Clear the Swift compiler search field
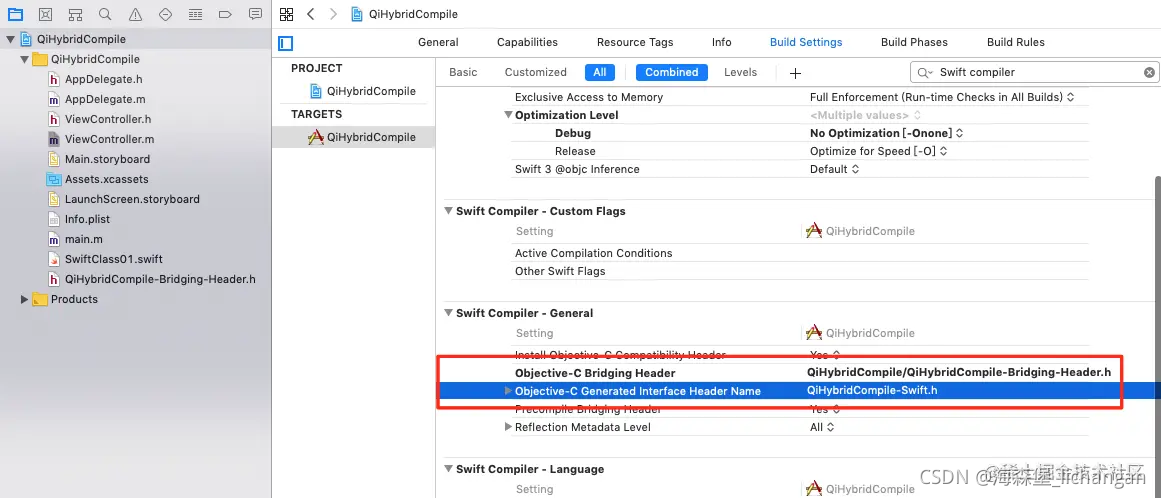The width and height of the screenshot is (1161, 498). click(x=1149, y=73)
